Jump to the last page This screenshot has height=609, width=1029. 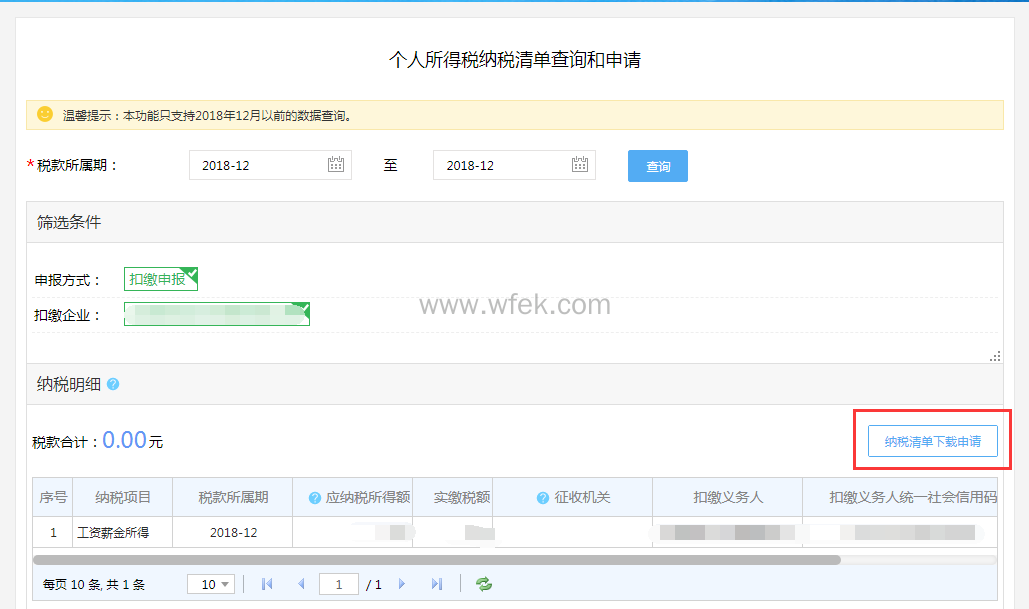click(437, 583)
